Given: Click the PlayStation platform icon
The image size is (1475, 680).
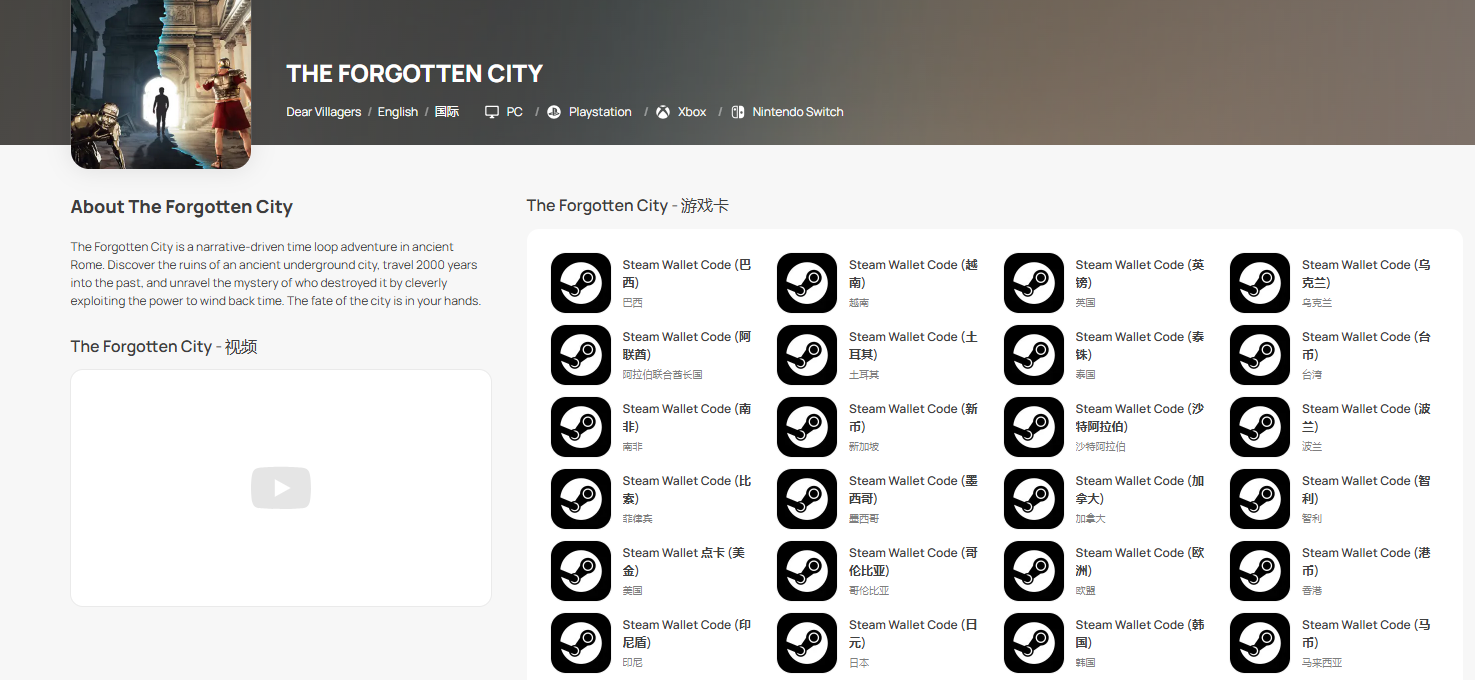Looking at the screenshot, I should 554,112.
